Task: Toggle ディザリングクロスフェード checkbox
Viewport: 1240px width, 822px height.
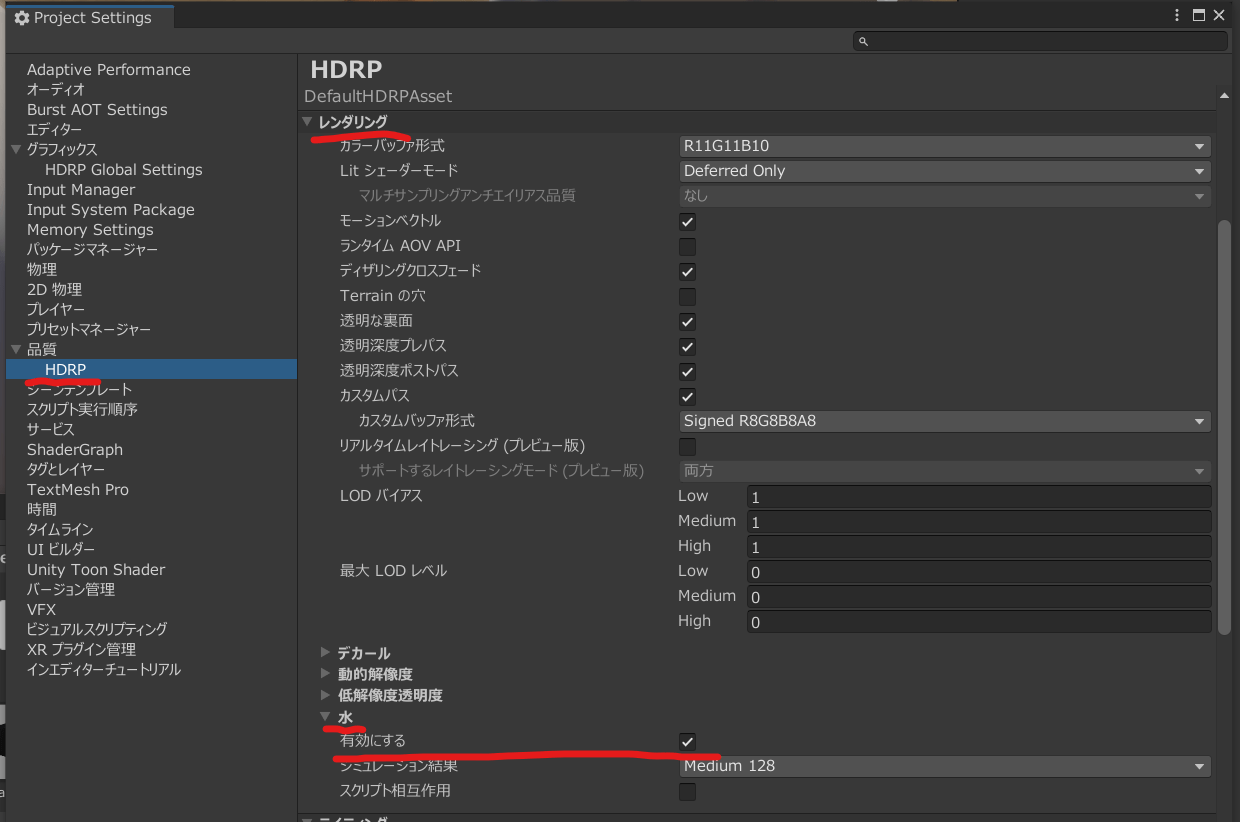Action: [687, 271]
